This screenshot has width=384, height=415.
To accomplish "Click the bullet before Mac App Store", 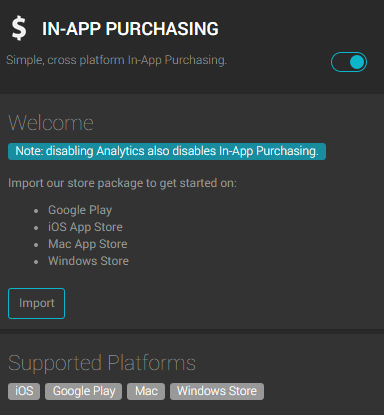I will pos(36,245).
